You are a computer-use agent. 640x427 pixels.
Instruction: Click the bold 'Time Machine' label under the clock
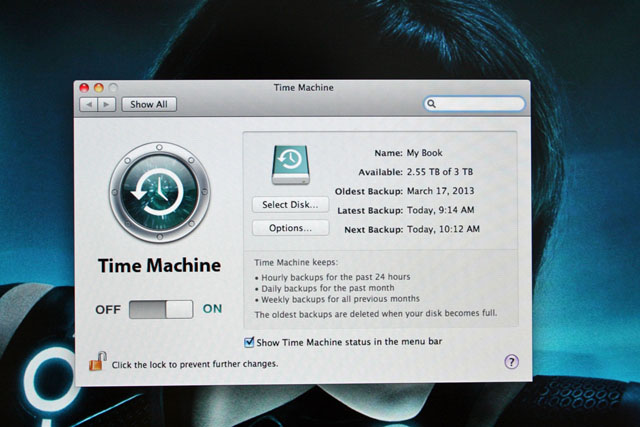pyautogui.click(x=160, y=266)
